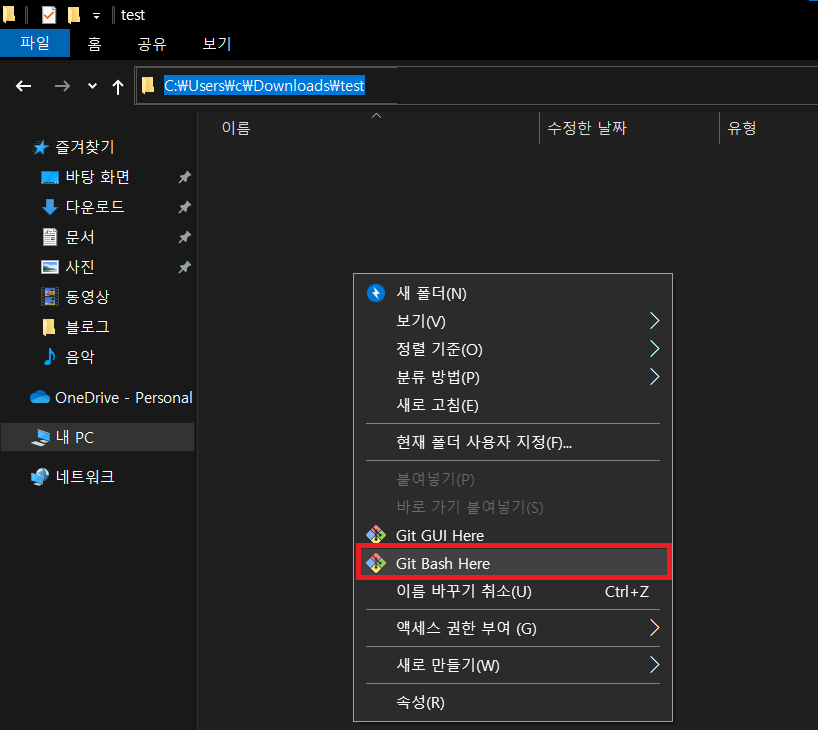Click the Git icon beside Git Bash Here
Image resolution: width=818 pixels, height=730 pixels.
point(376,563)
